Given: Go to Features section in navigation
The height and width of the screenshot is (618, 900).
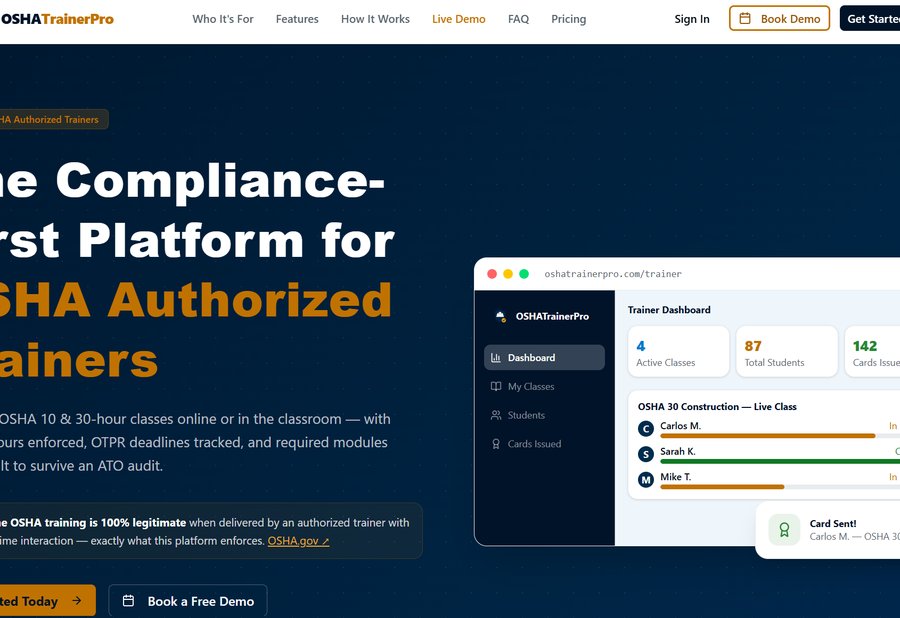Looking at the screenshot, I should point(297,19).
